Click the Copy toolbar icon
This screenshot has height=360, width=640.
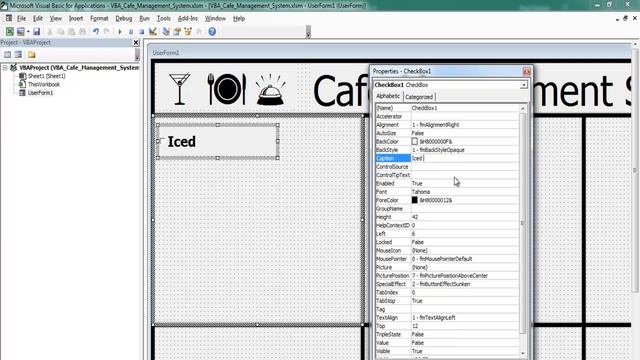click(x=60, y=31)
